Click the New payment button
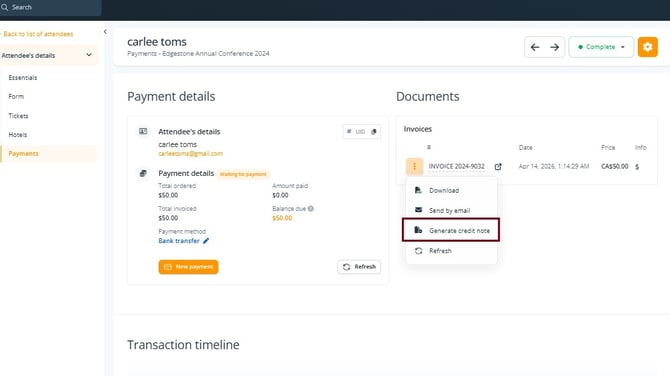 [188, 267]
